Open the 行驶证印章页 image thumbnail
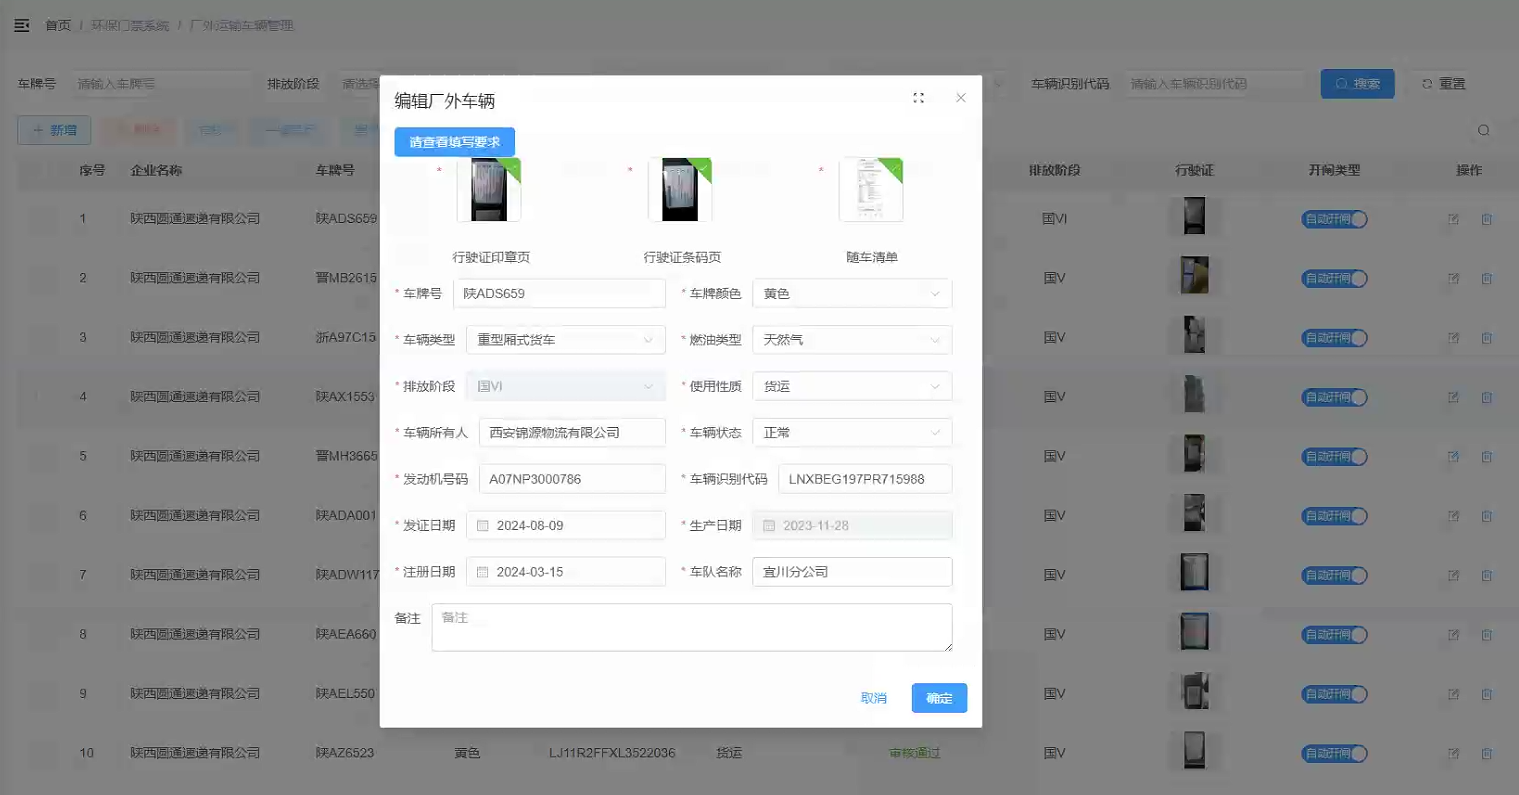 [x=489, y=190]
